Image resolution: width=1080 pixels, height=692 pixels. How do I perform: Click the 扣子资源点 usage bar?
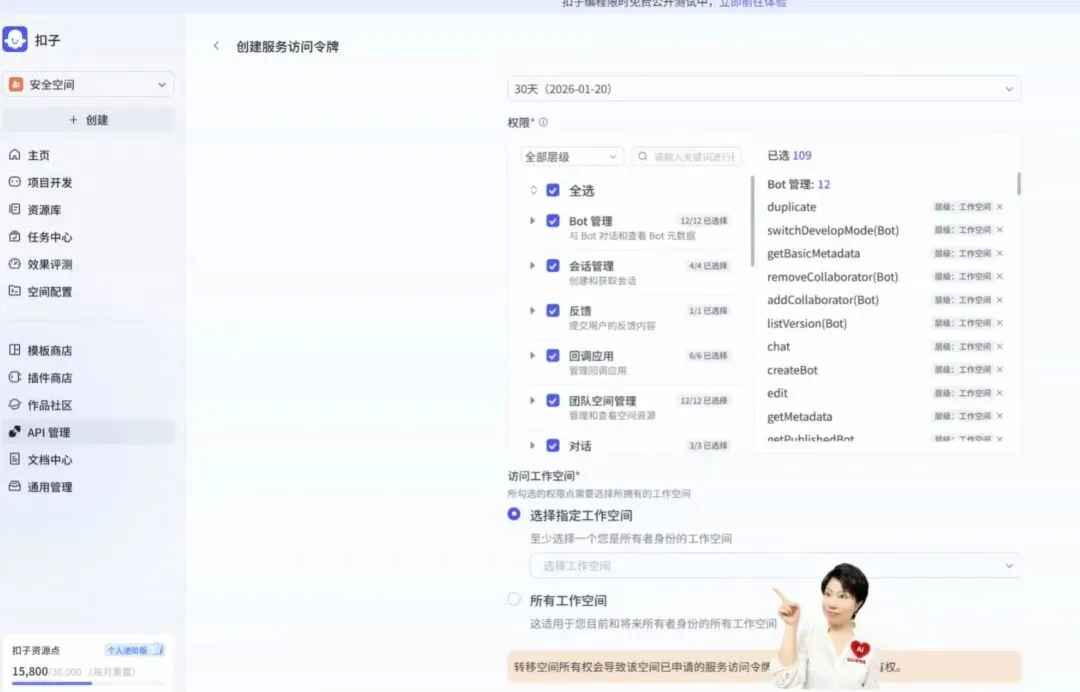[87, 683]
